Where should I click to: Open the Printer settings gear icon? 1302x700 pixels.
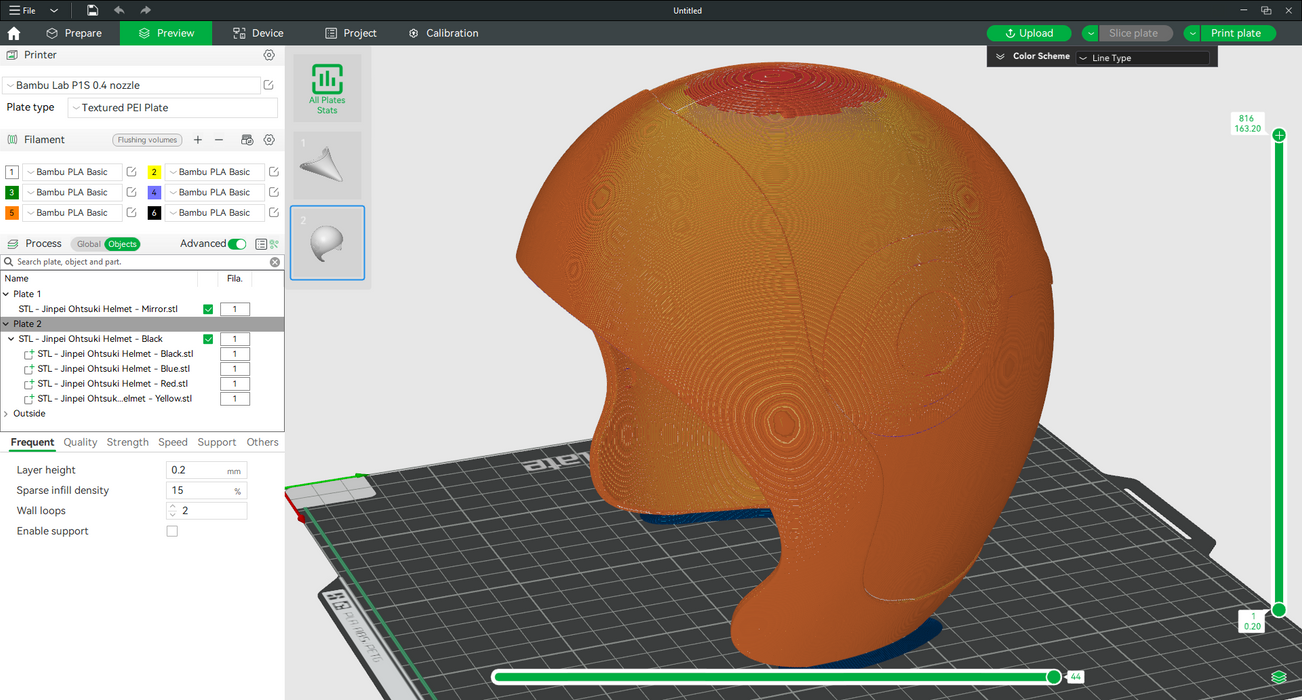(x=269, y=56)
